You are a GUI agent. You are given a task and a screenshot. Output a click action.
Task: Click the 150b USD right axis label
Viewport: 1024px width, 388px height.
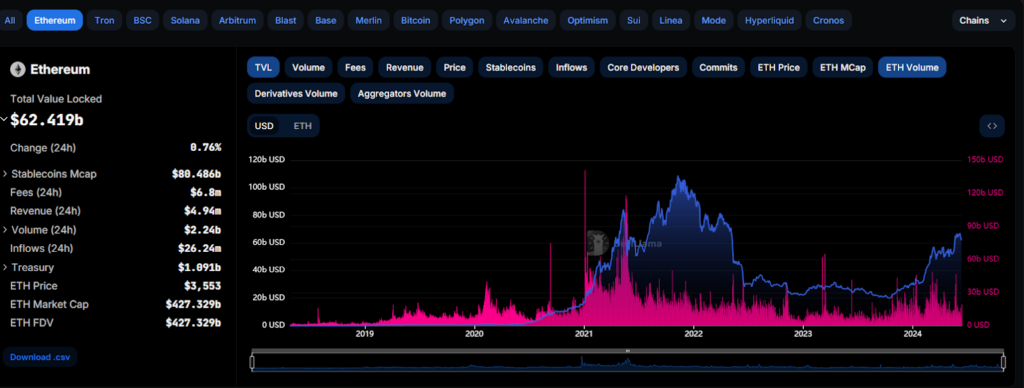985,159
